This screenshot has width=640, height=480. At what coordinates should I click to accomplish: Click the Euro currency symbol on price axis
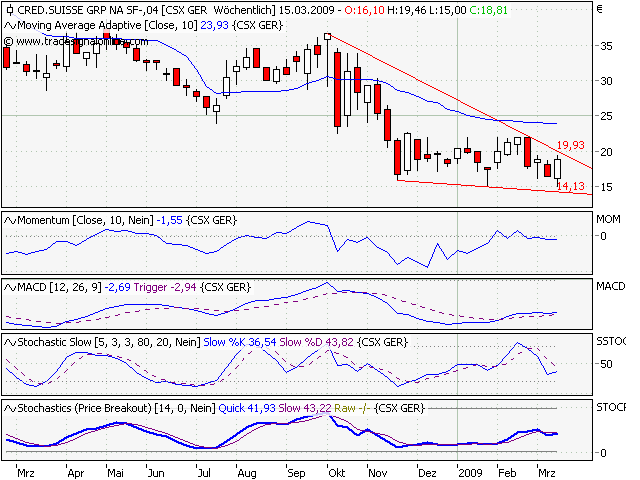[x=599, y=9]
